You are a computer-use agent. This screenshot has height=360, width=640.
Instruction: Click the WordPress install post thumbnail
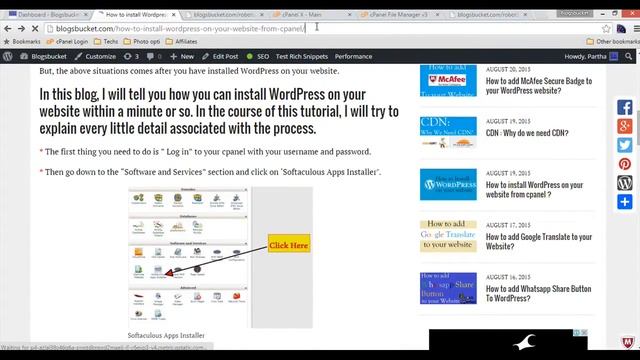448,184
